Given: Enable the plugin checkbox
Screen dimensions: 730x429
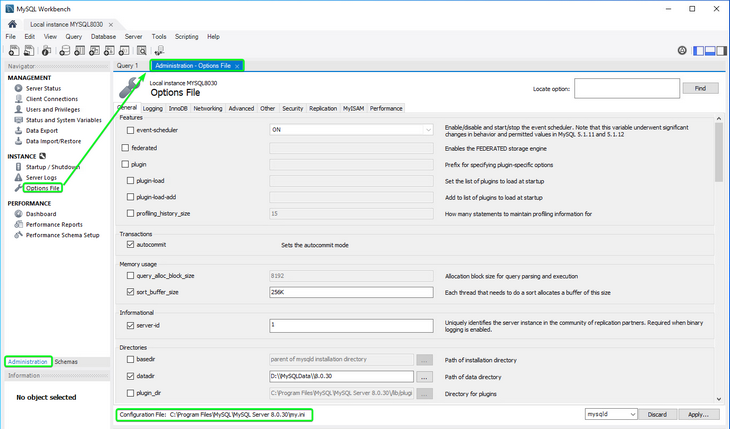Looking at the screenshot, I should point(125,164).
